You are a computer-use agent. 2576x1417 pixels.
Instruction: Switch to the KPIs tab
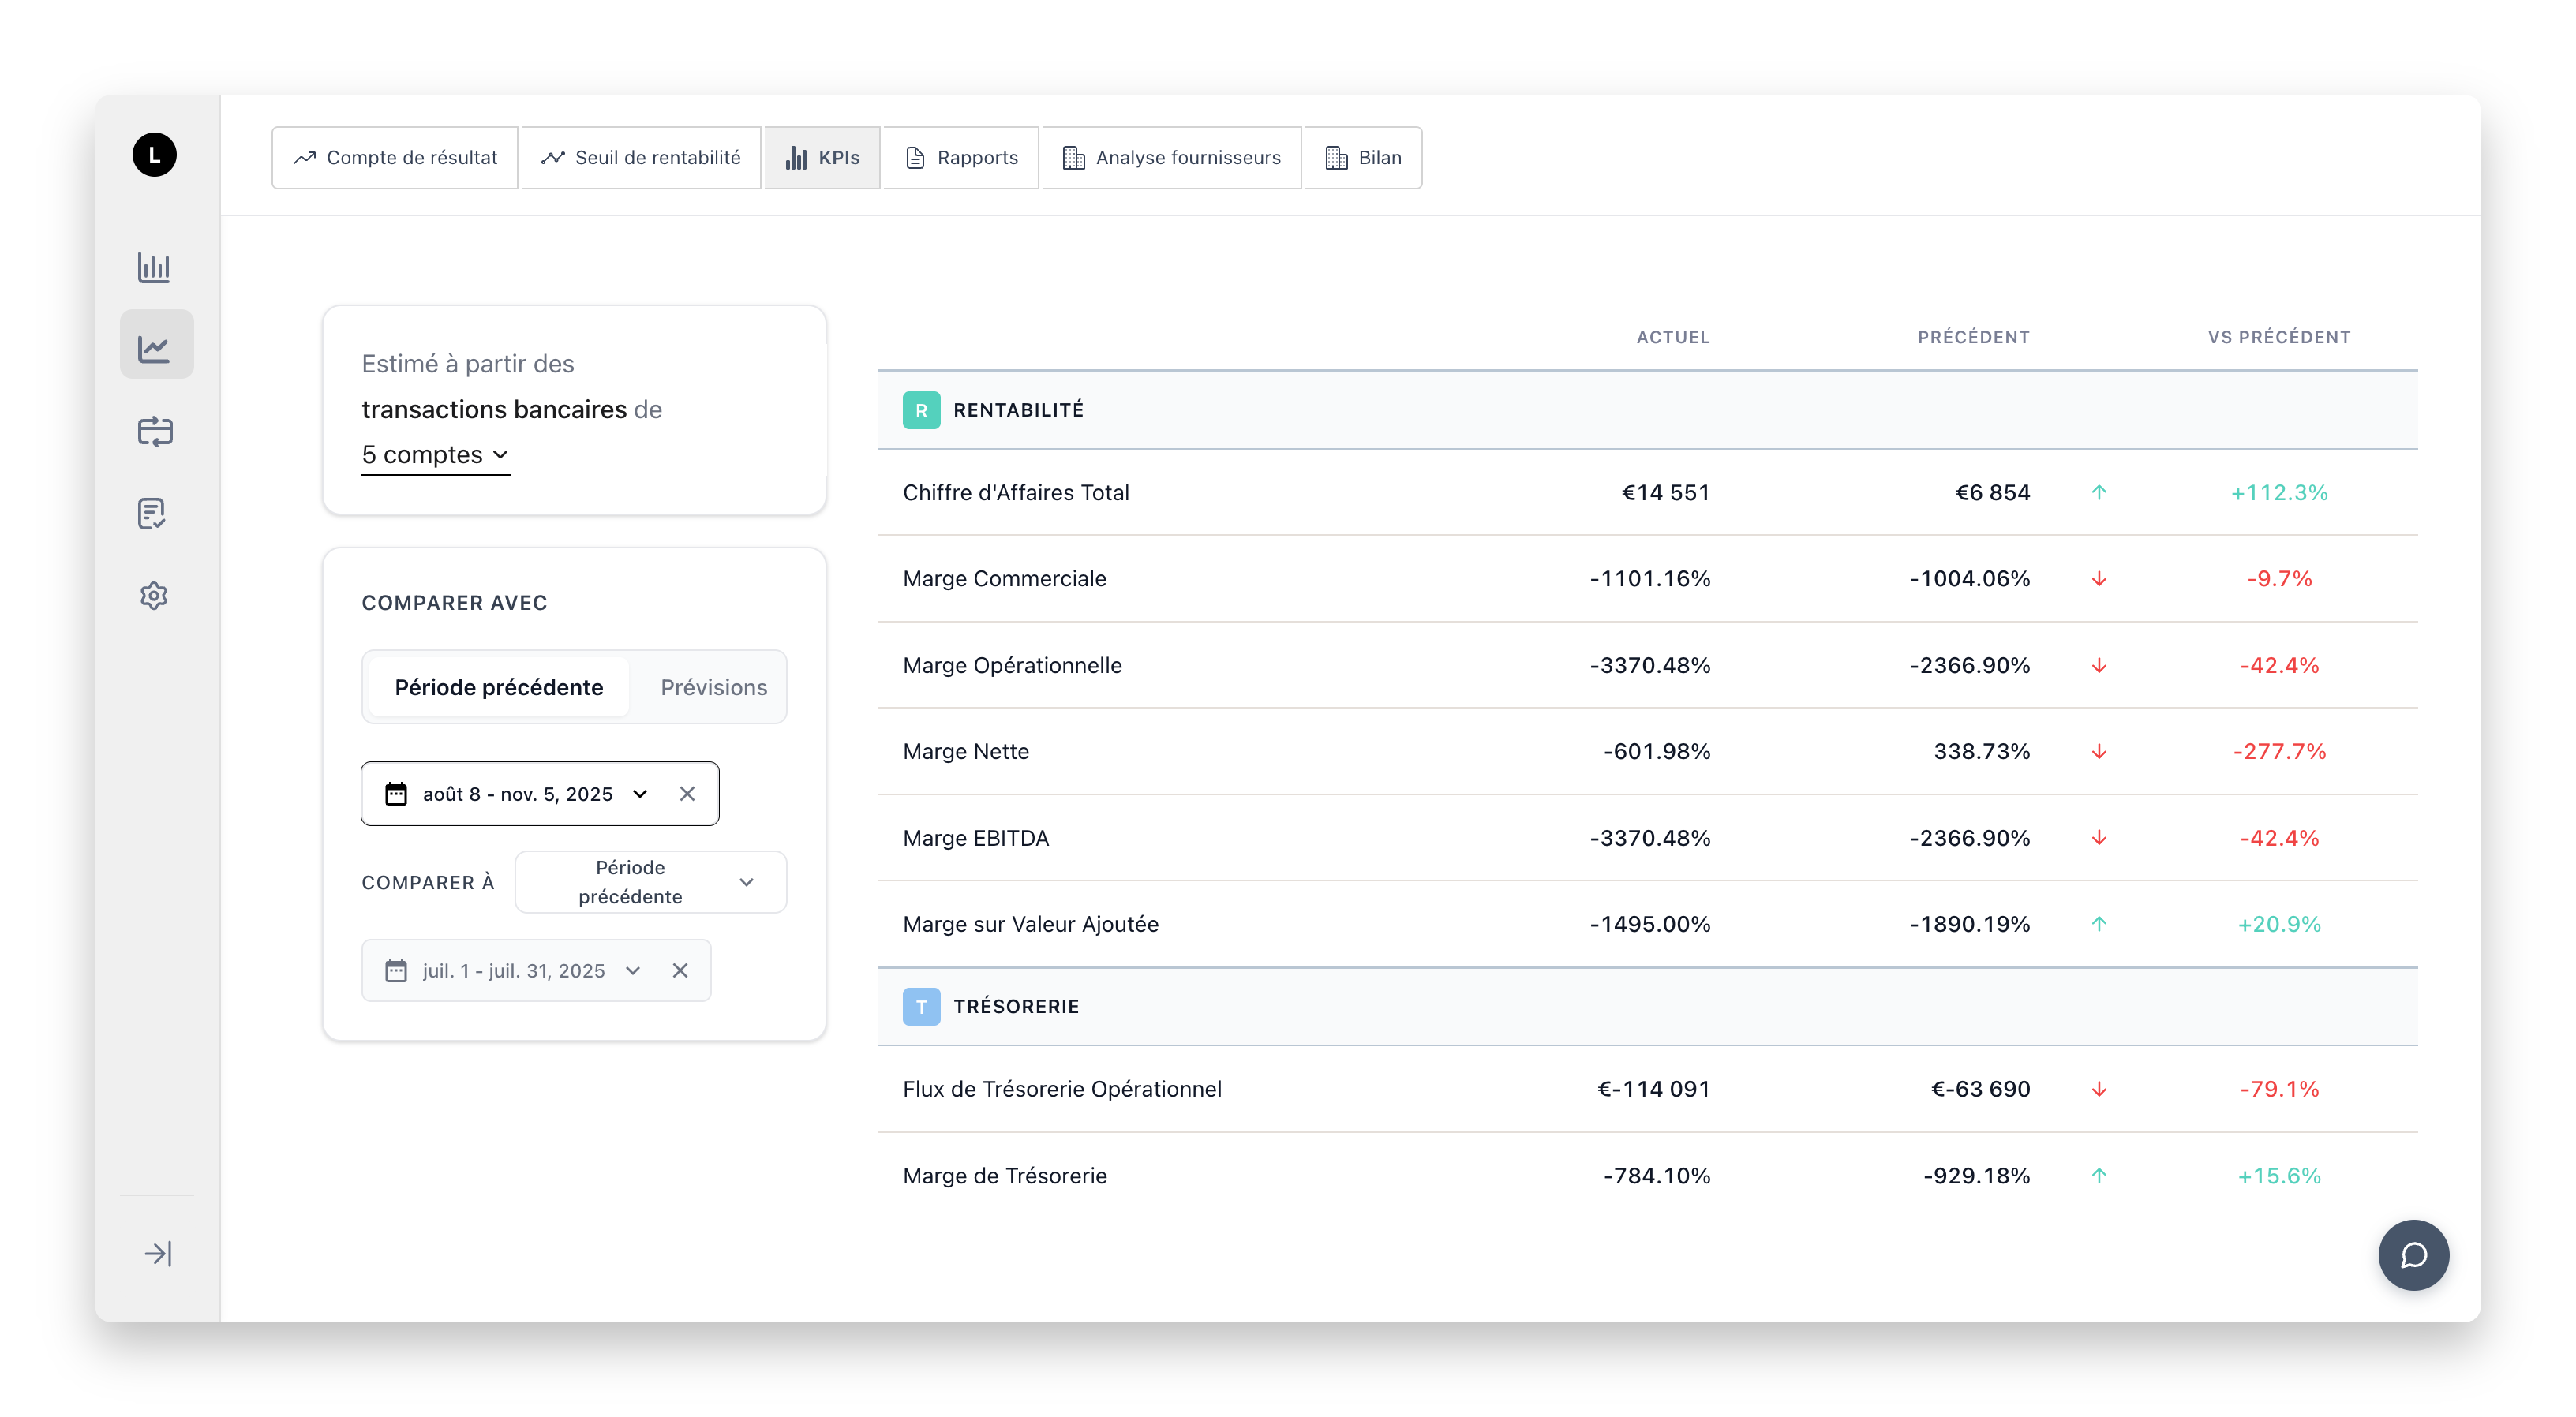click(821, 157)
